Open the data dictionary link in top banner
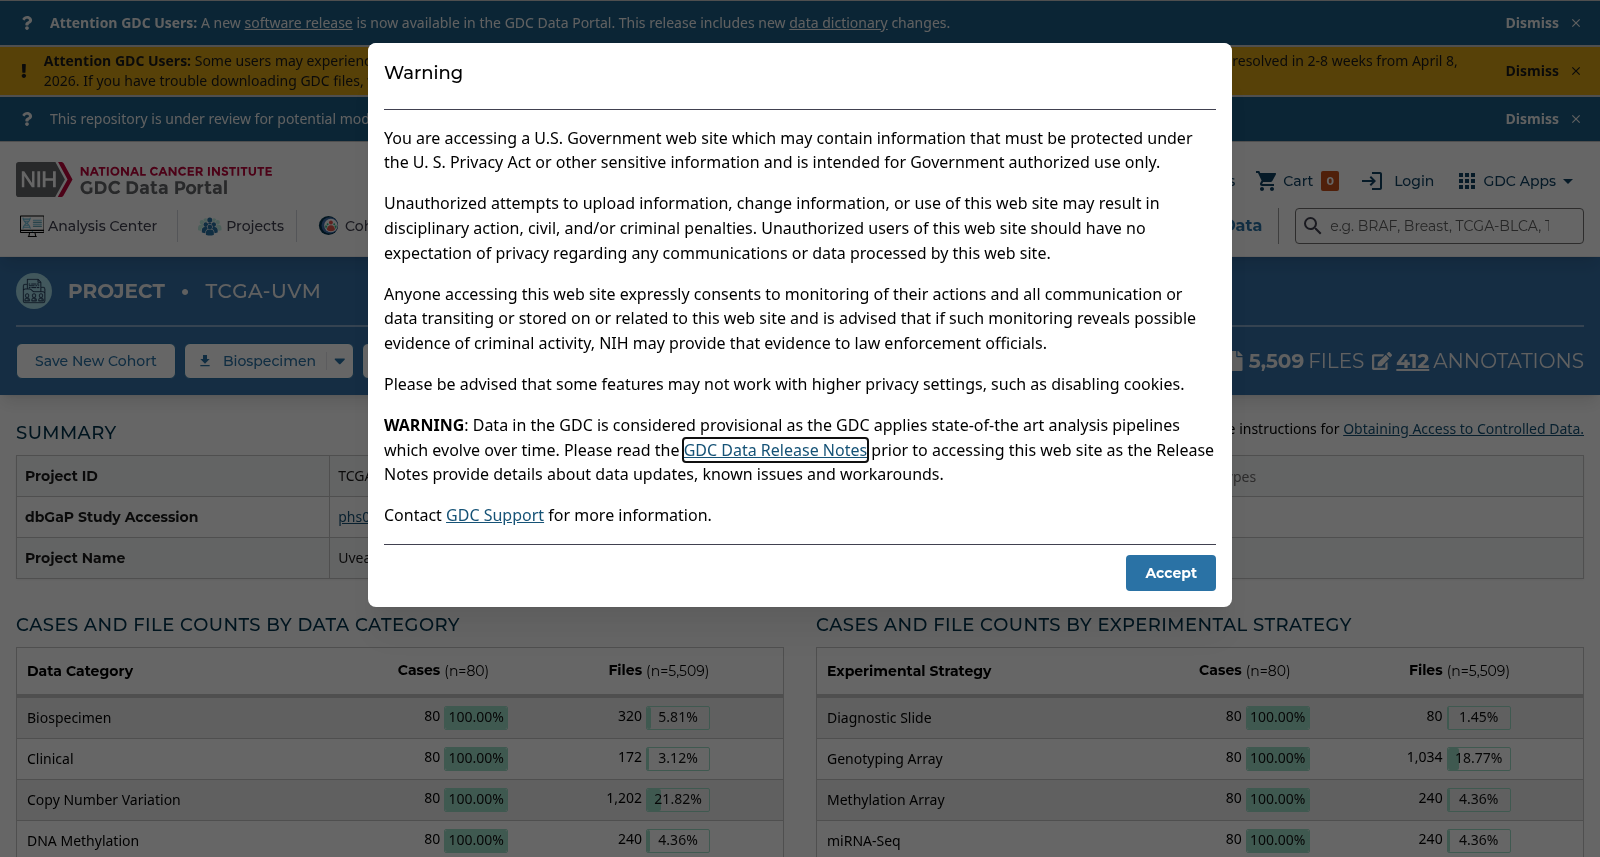This screenshot has height=857, width=1600. (x=838, y=23)
